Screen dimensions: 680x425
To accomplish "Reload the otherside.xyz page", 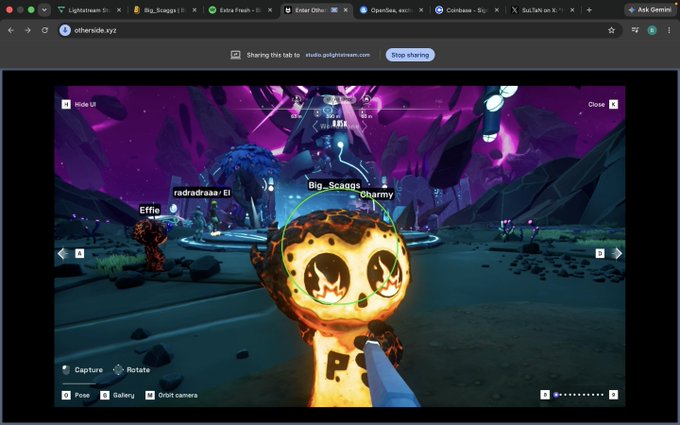I will click(45, 30).
